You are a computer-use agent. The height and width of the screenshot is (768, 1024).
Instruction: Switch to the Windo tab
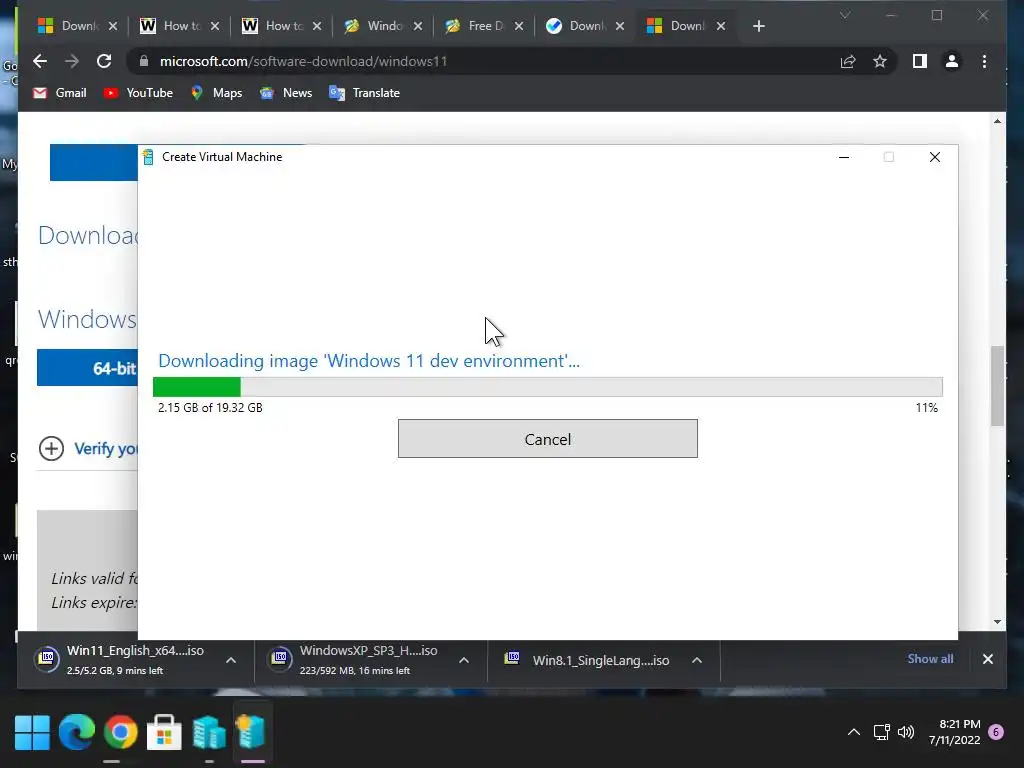pos(374,26)
